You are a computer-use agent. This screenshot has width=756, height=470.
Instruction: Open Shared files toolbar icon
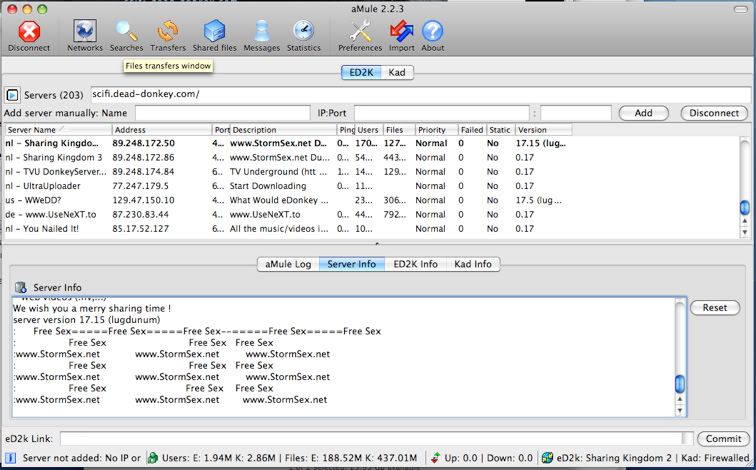click(215, 31)
